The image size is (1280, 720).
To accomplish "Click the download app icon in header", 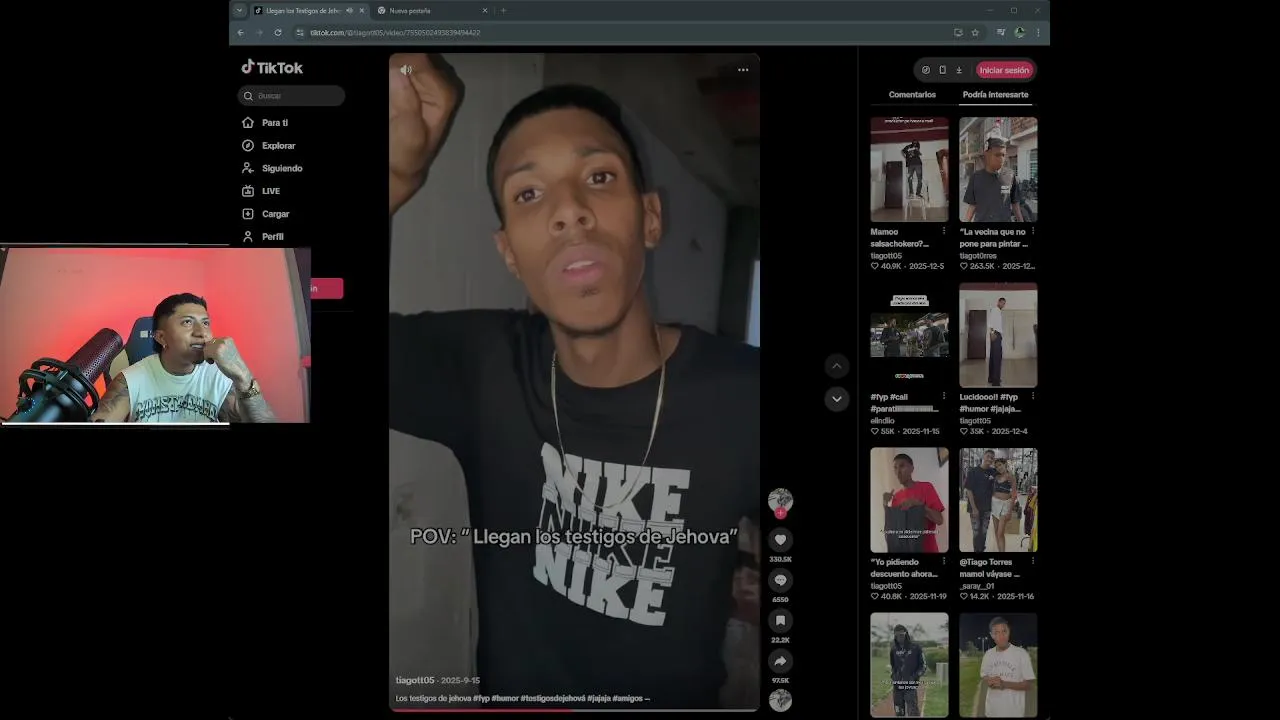I will pos(959,70).
